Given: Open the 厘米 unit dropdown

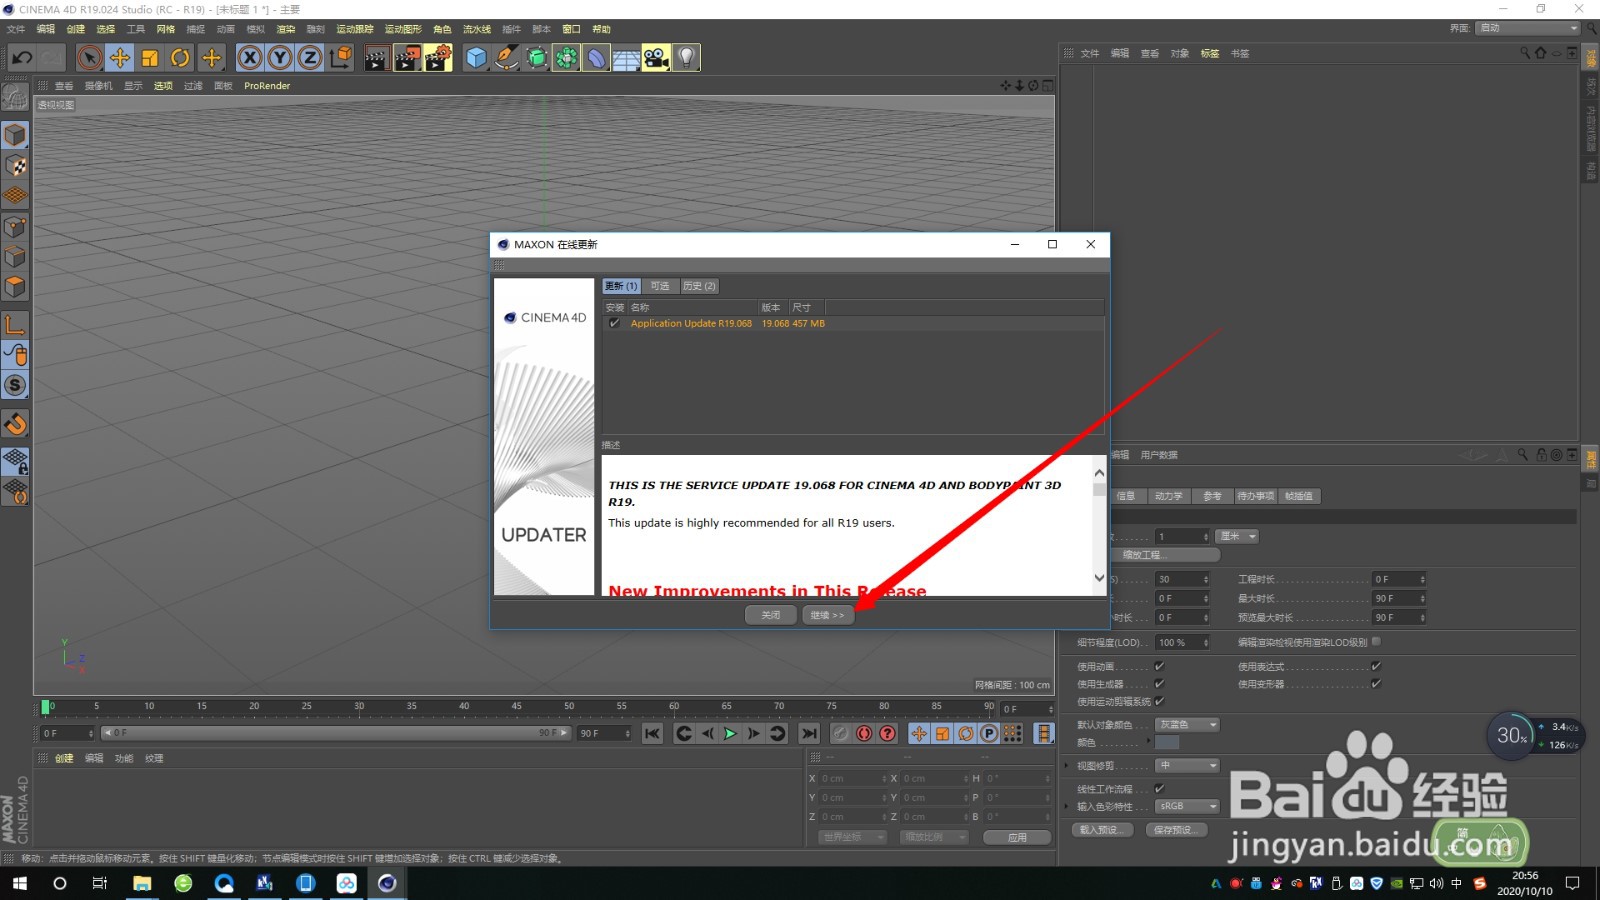Looking at the screenshot, I should pyautogui.click(x=1237, y=537).
